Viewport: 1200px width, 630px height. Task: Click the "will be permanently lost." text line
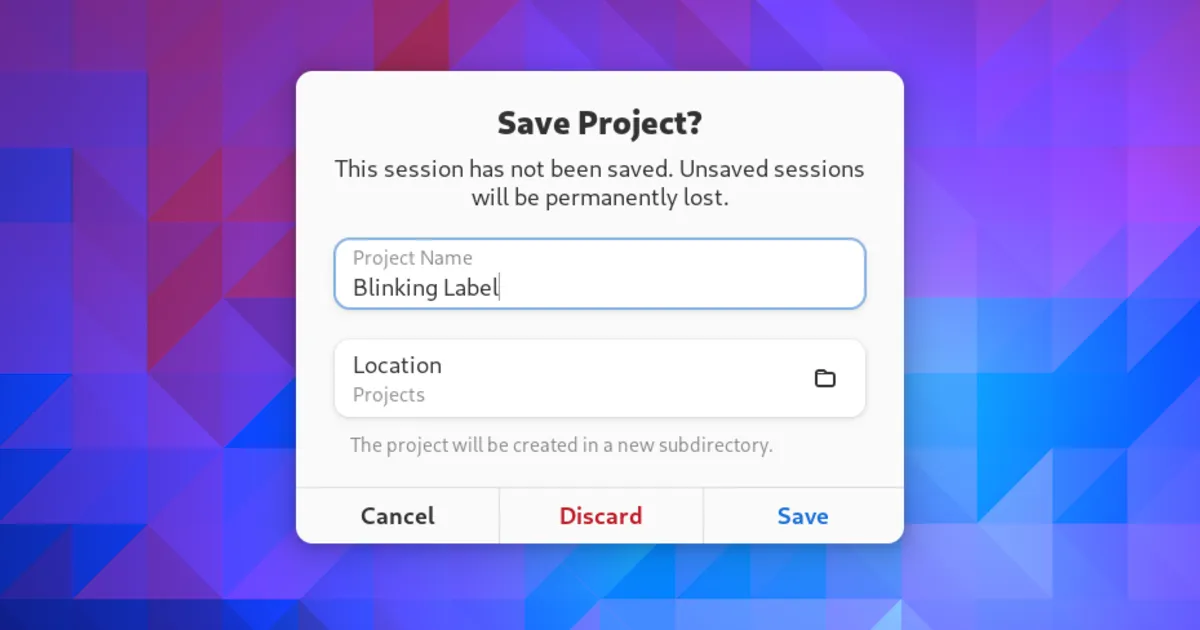(600, 198)
